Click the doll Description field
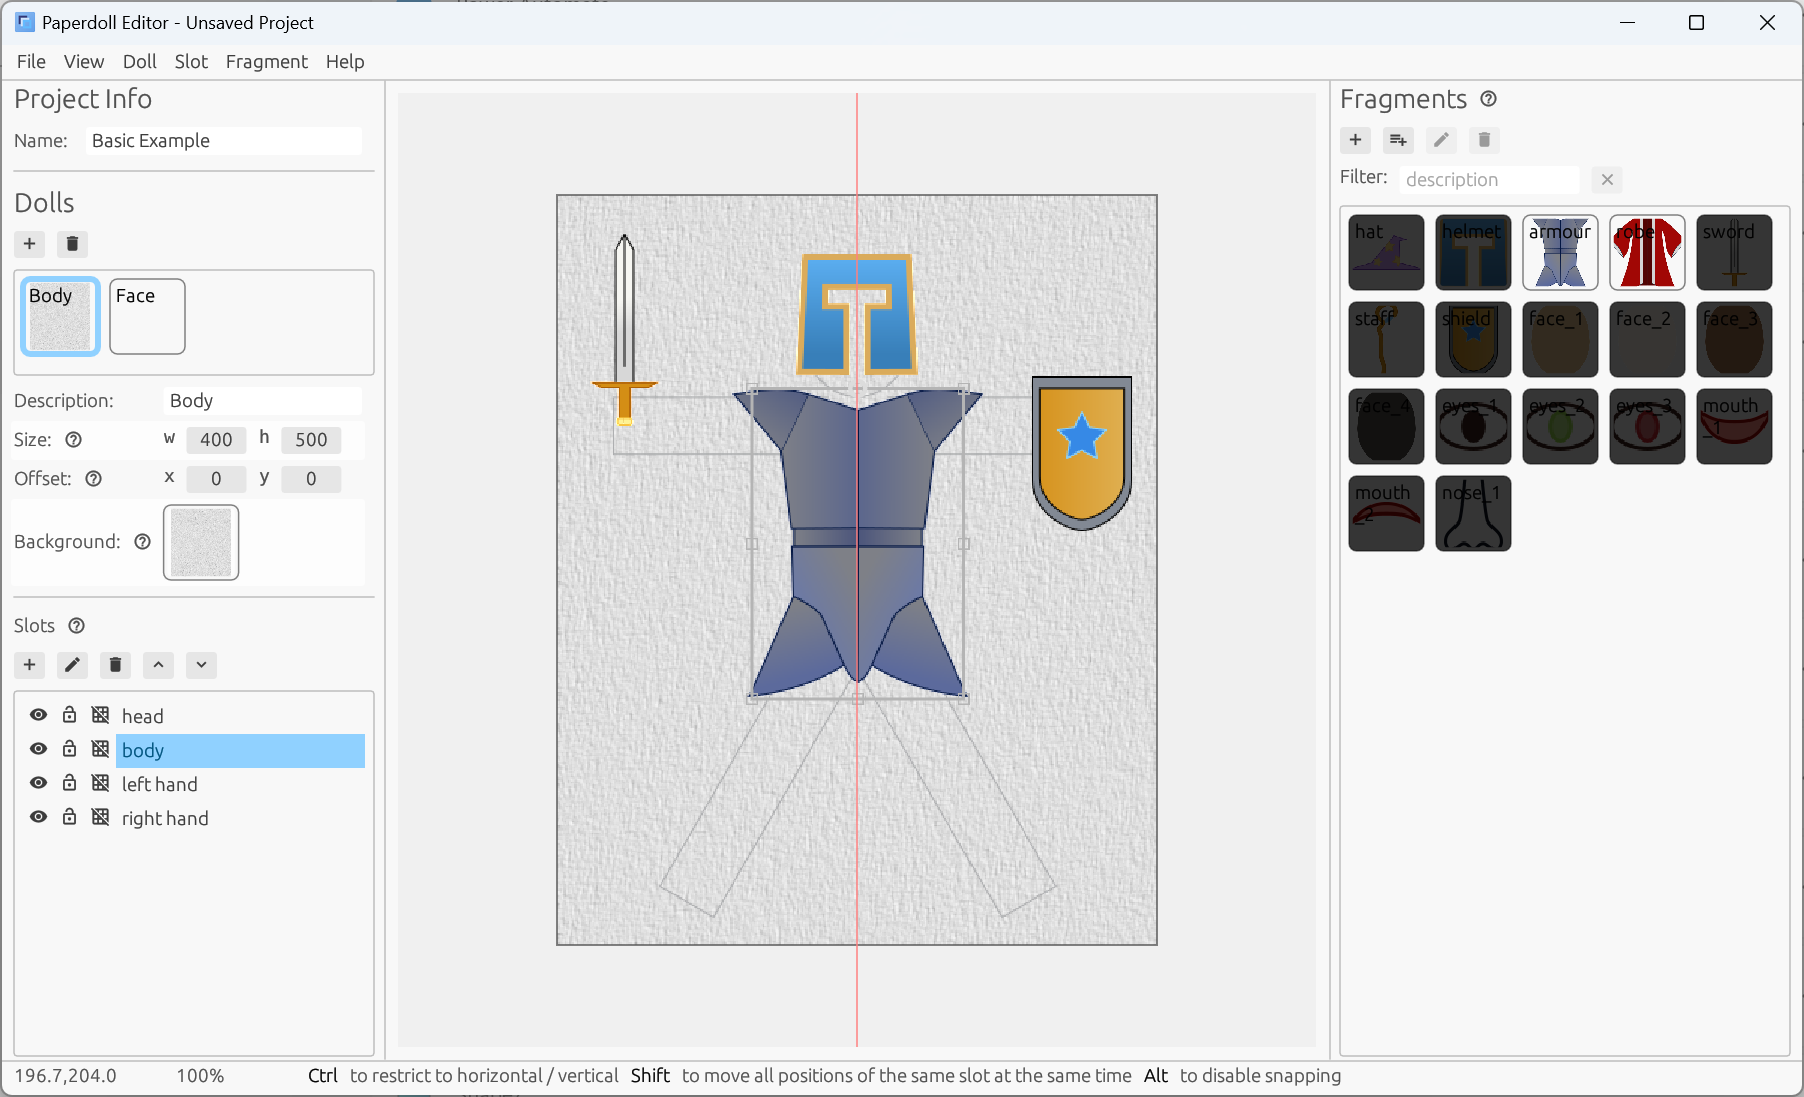The height and width of the screenshot is (1097, 1804). [262, 401]
